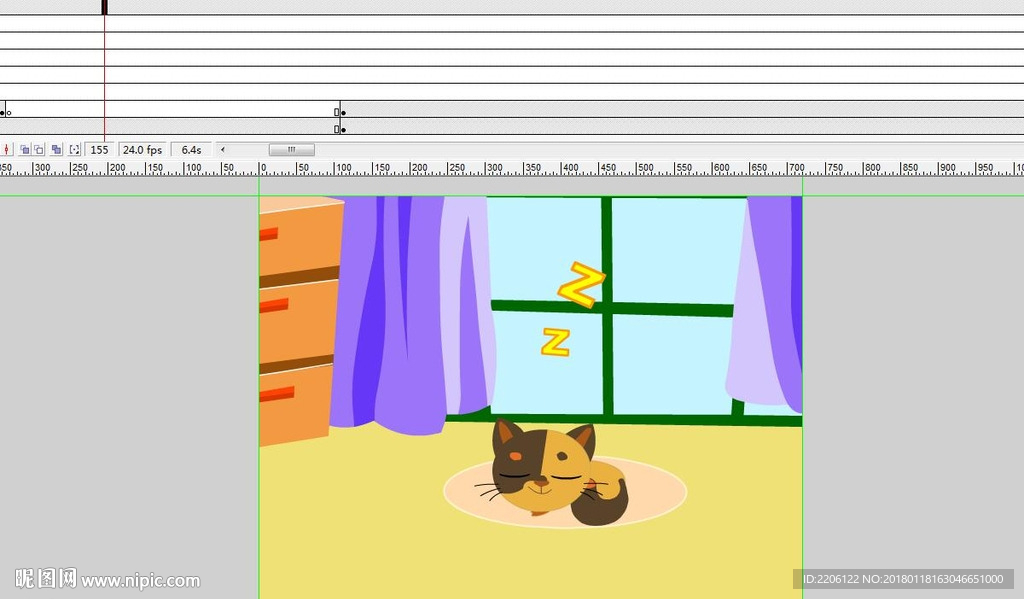Select the large yellow Z symbol
The height and width of the screenshot is (599, 1024).
(581, 284)
